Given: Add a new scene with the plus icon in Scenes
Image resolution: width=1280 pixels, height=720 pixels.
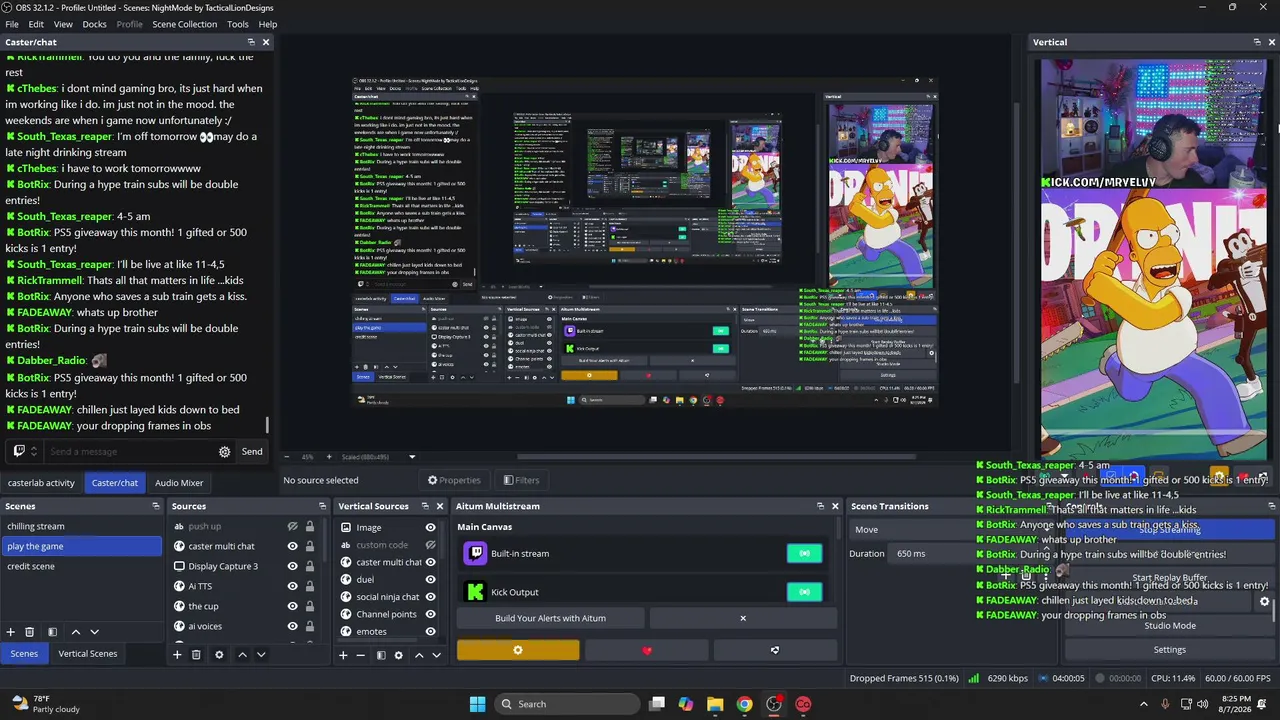Looking at the screenshot, I should point(10,632).
